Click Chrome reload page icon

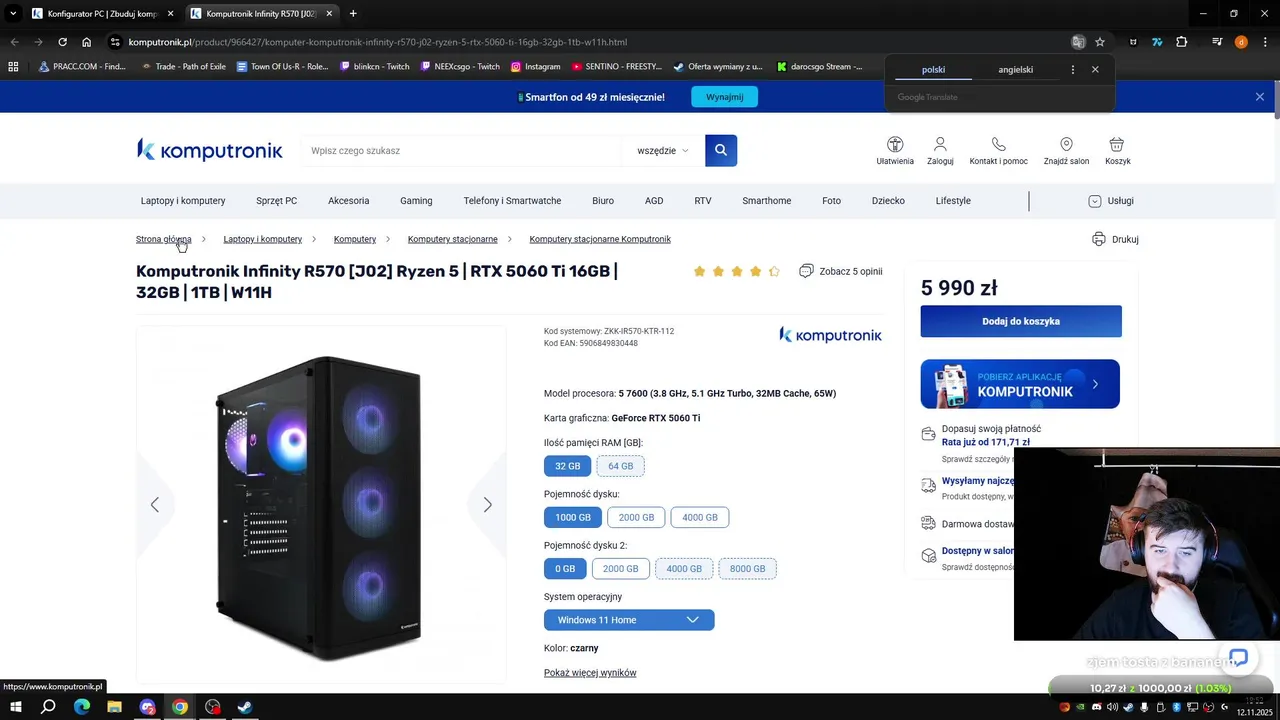click(x=62, y=42)
